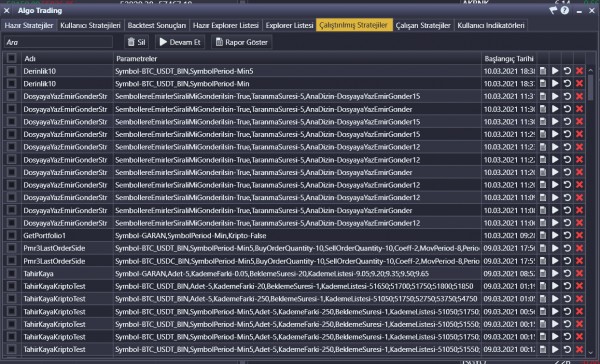600x364 pixels.
Task: Play the TahirKayaKriptoTest KademeFarki-20 strategy
Action: pyautogui.click(x=555, y=286)
